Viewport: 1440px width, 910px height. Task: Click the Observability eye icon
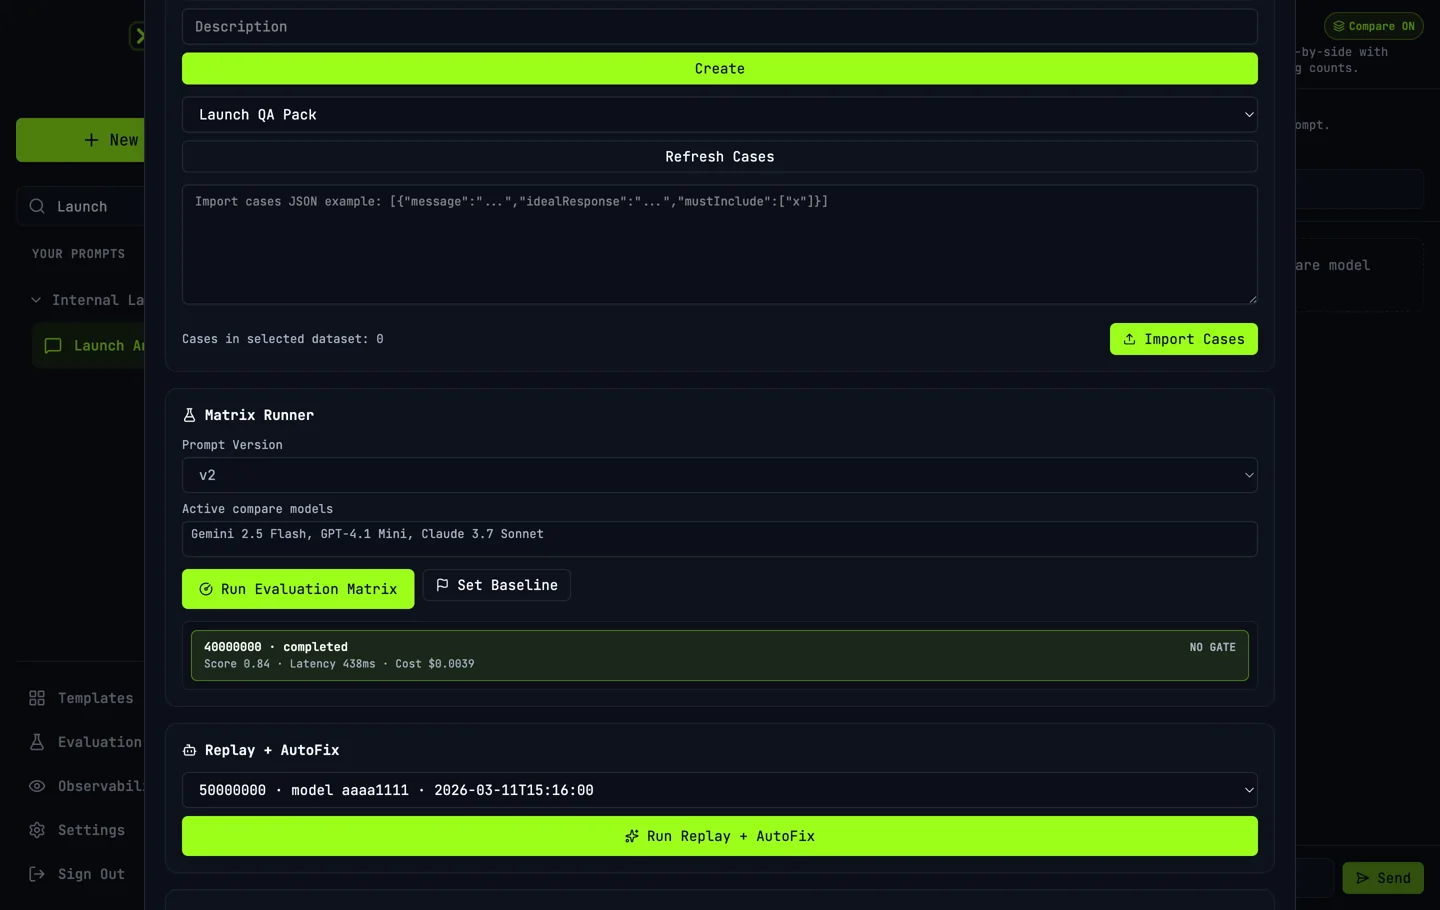pos(37,786)
